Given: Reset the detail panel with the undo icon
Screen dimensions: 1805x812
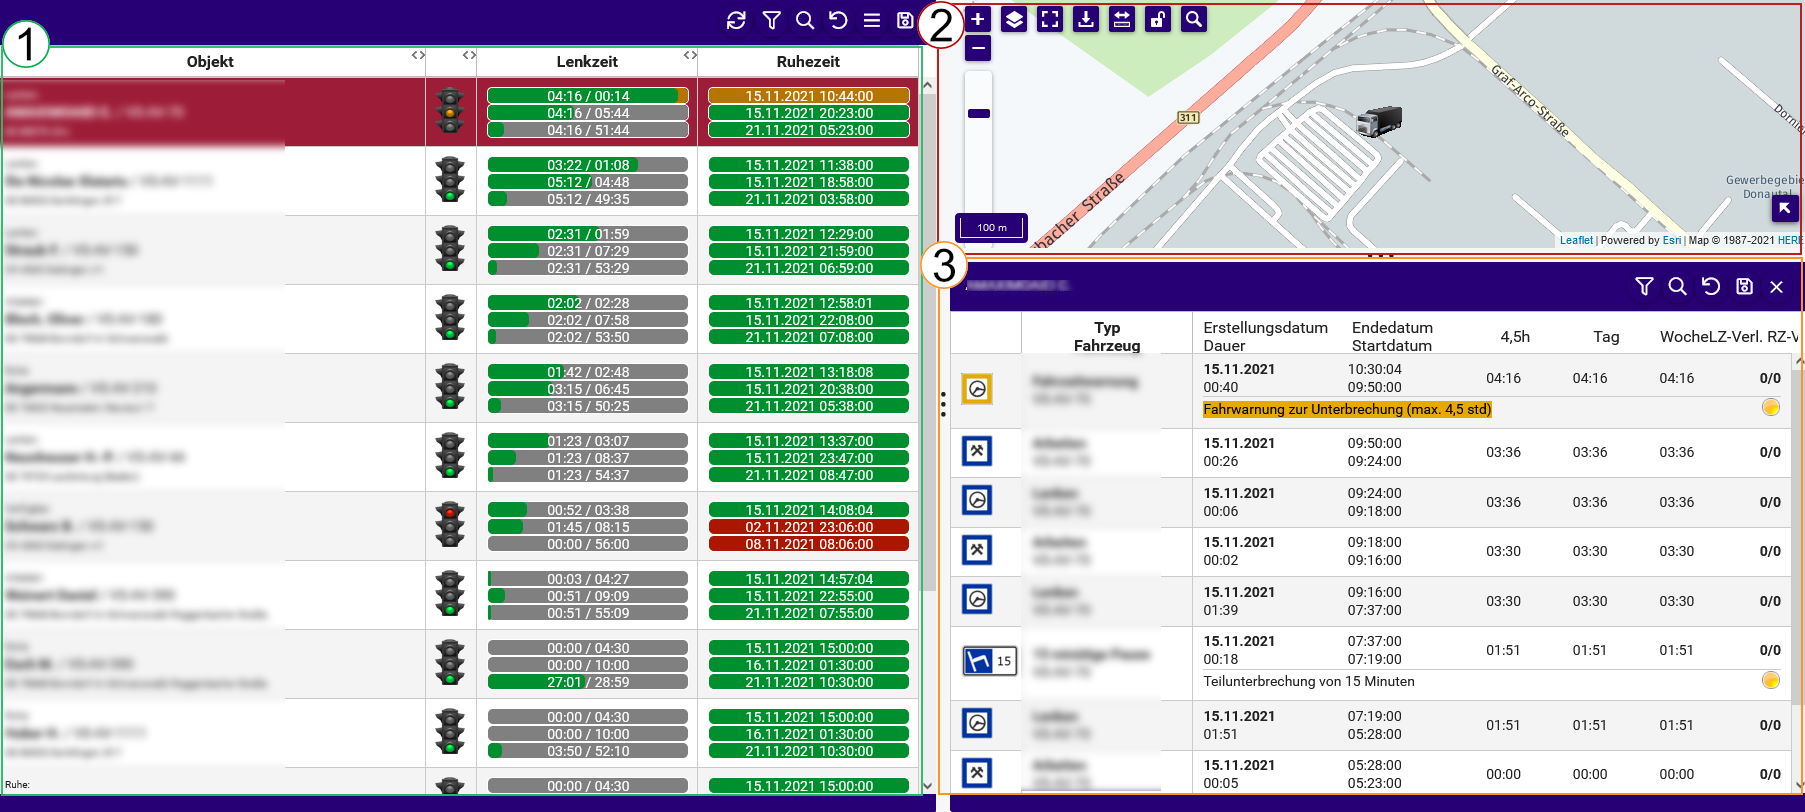Looking at the screenshot, I should point(1711,286).
